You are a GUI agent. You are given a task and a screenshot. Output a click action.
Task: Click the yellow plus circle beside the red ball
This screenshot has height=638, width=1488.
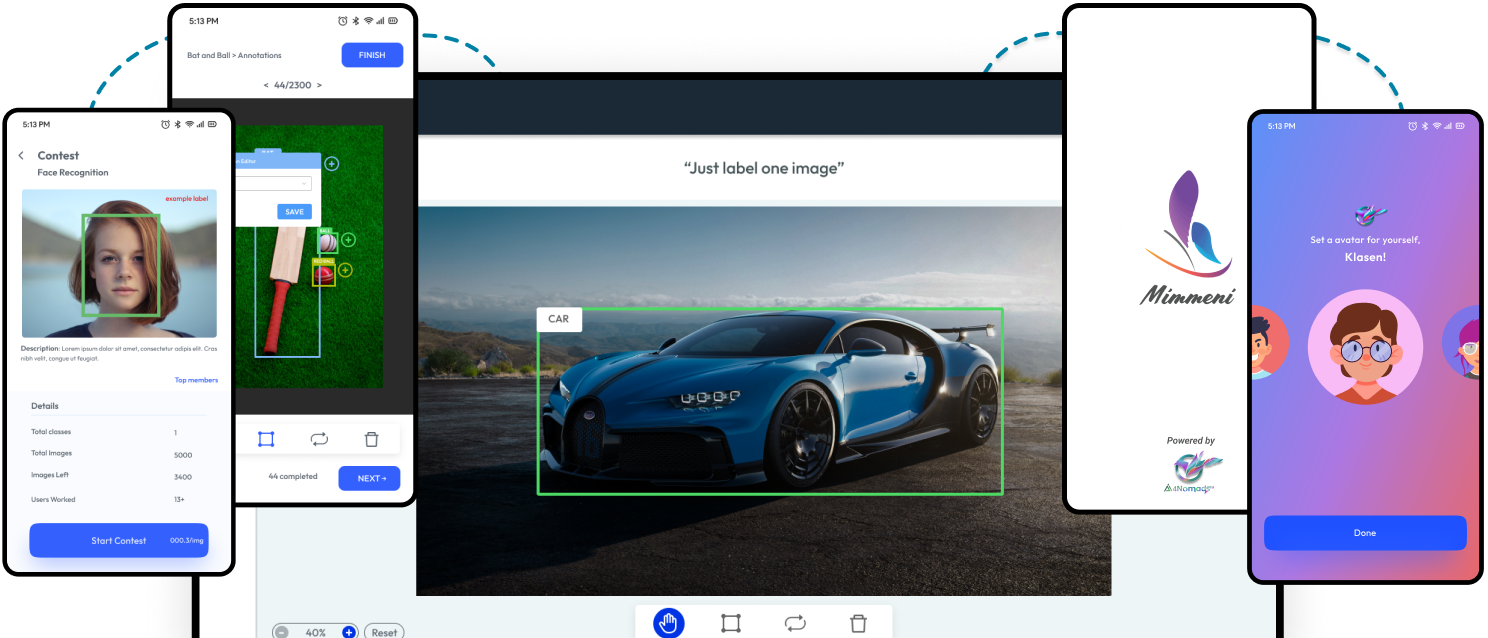[x=345, y=270]
